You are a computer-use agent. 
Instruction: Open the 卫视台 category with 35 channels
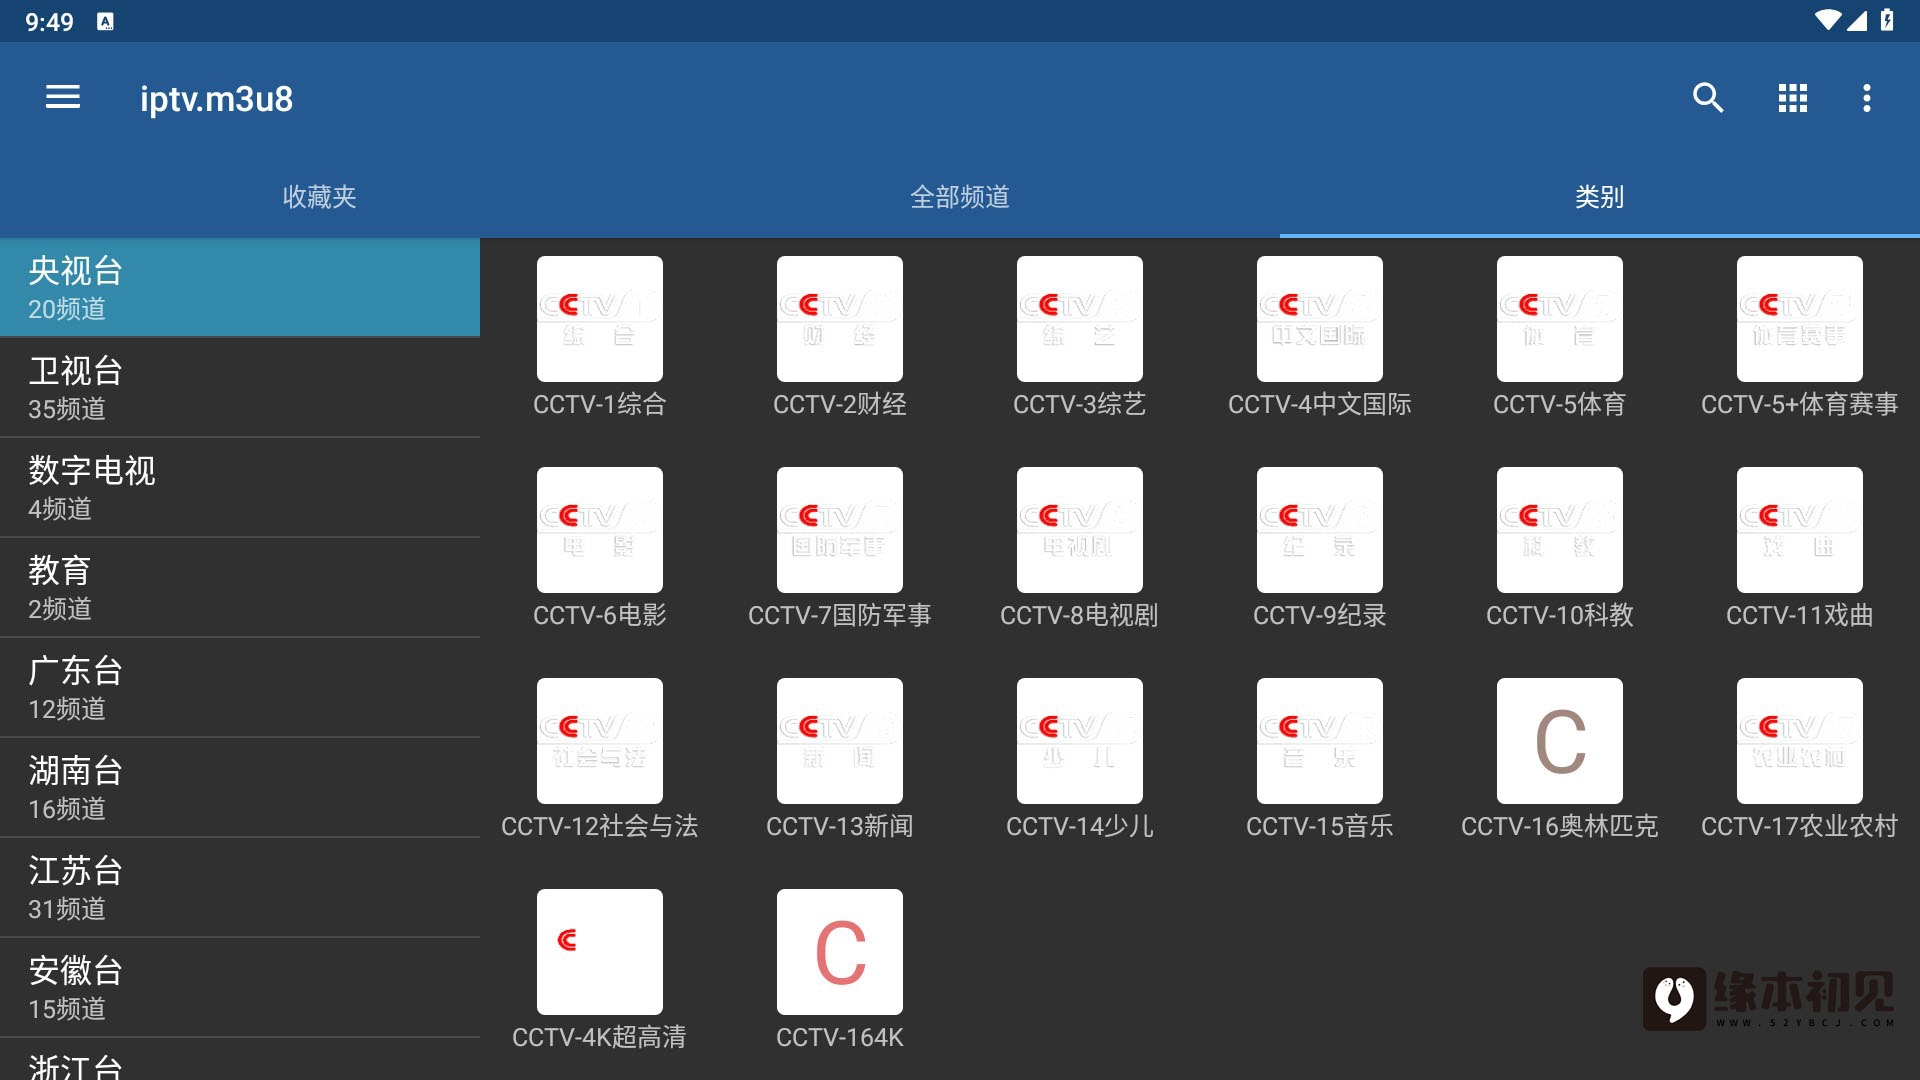tap(240, 387)
